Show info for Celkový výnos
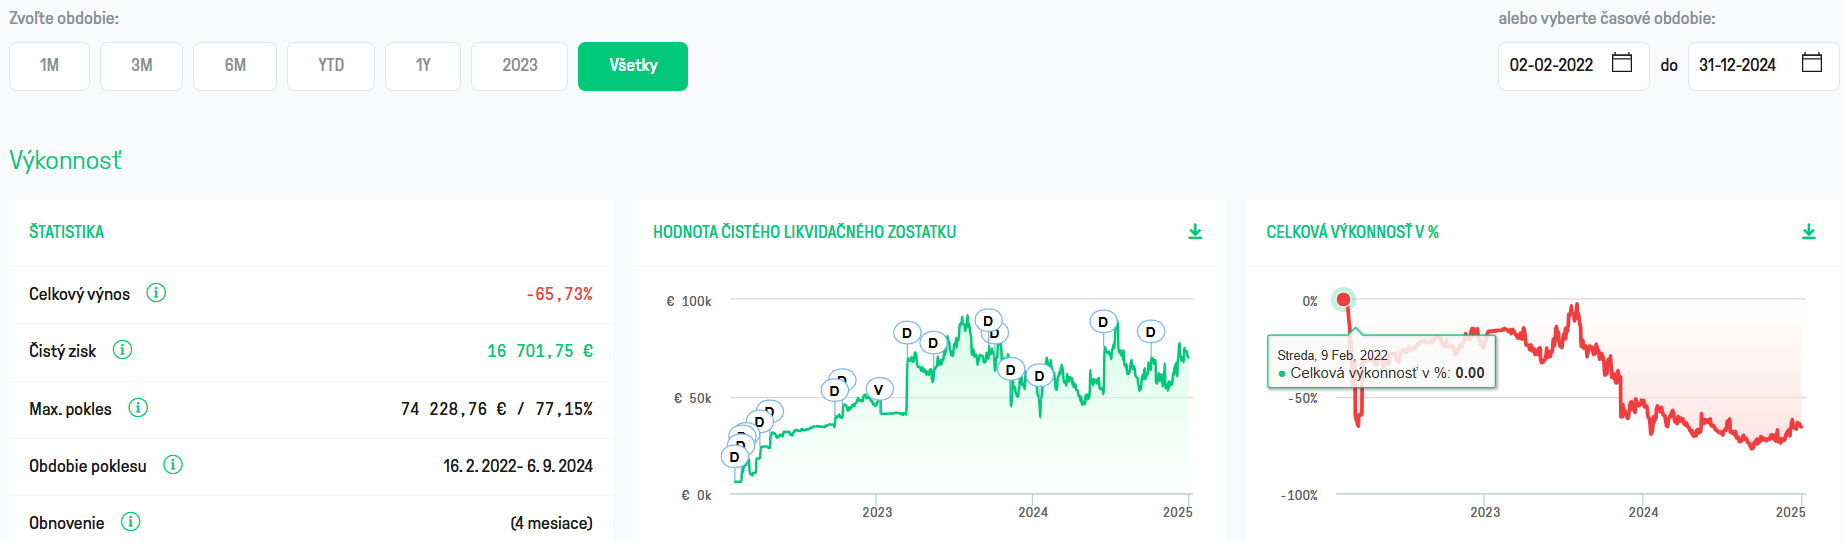The height and width of the screenshot is (542, 1844). point(156,293)
